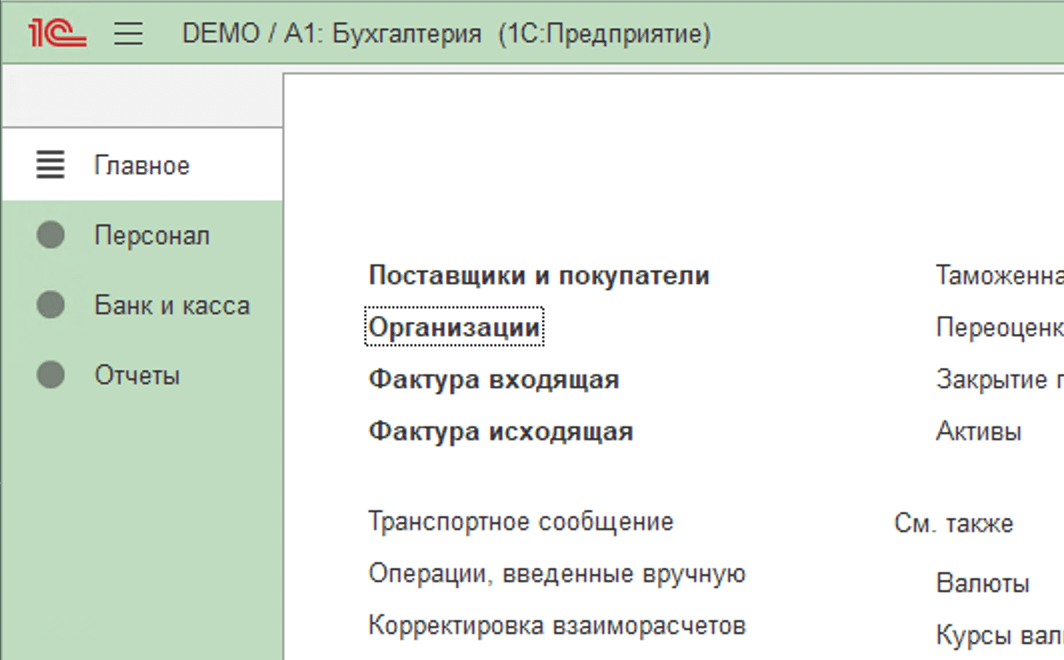The image size is (1064, 660).
Task: Click the circle icon beside Персонал
Action: (50, 236)
